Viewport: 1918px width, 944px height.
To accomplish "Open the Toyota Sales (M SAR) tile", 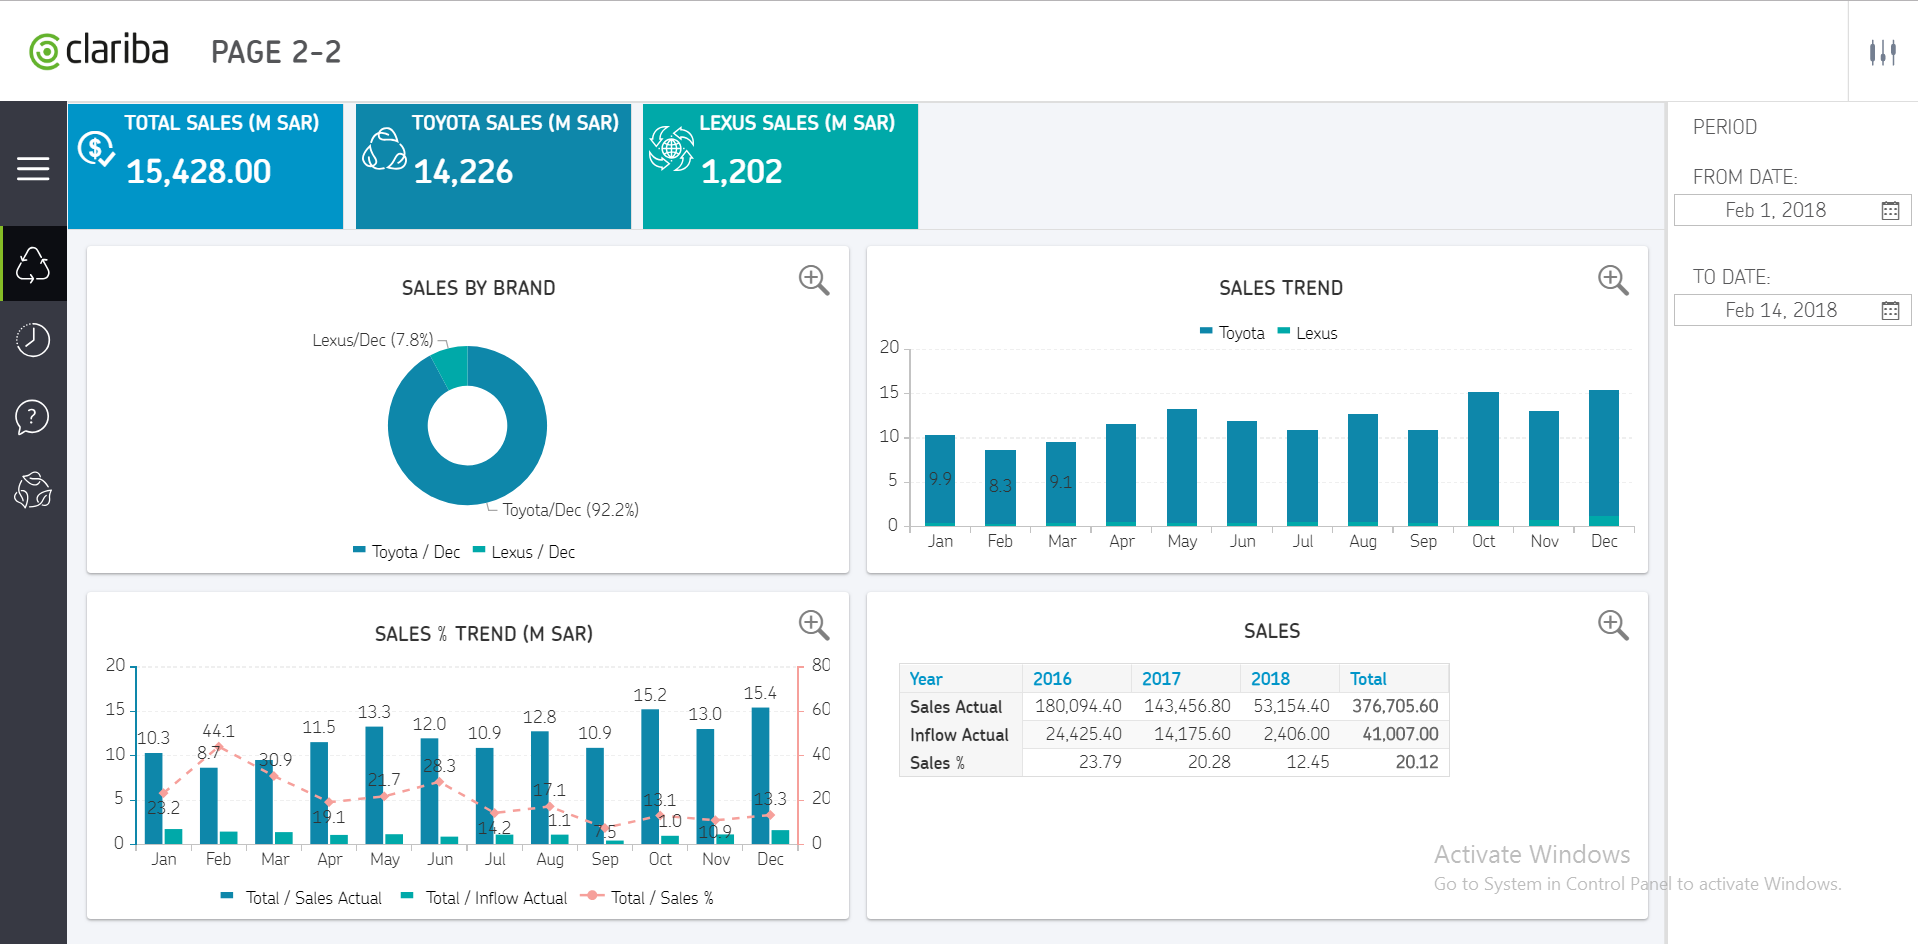I will pyautogui.click(x=493, y=166).
